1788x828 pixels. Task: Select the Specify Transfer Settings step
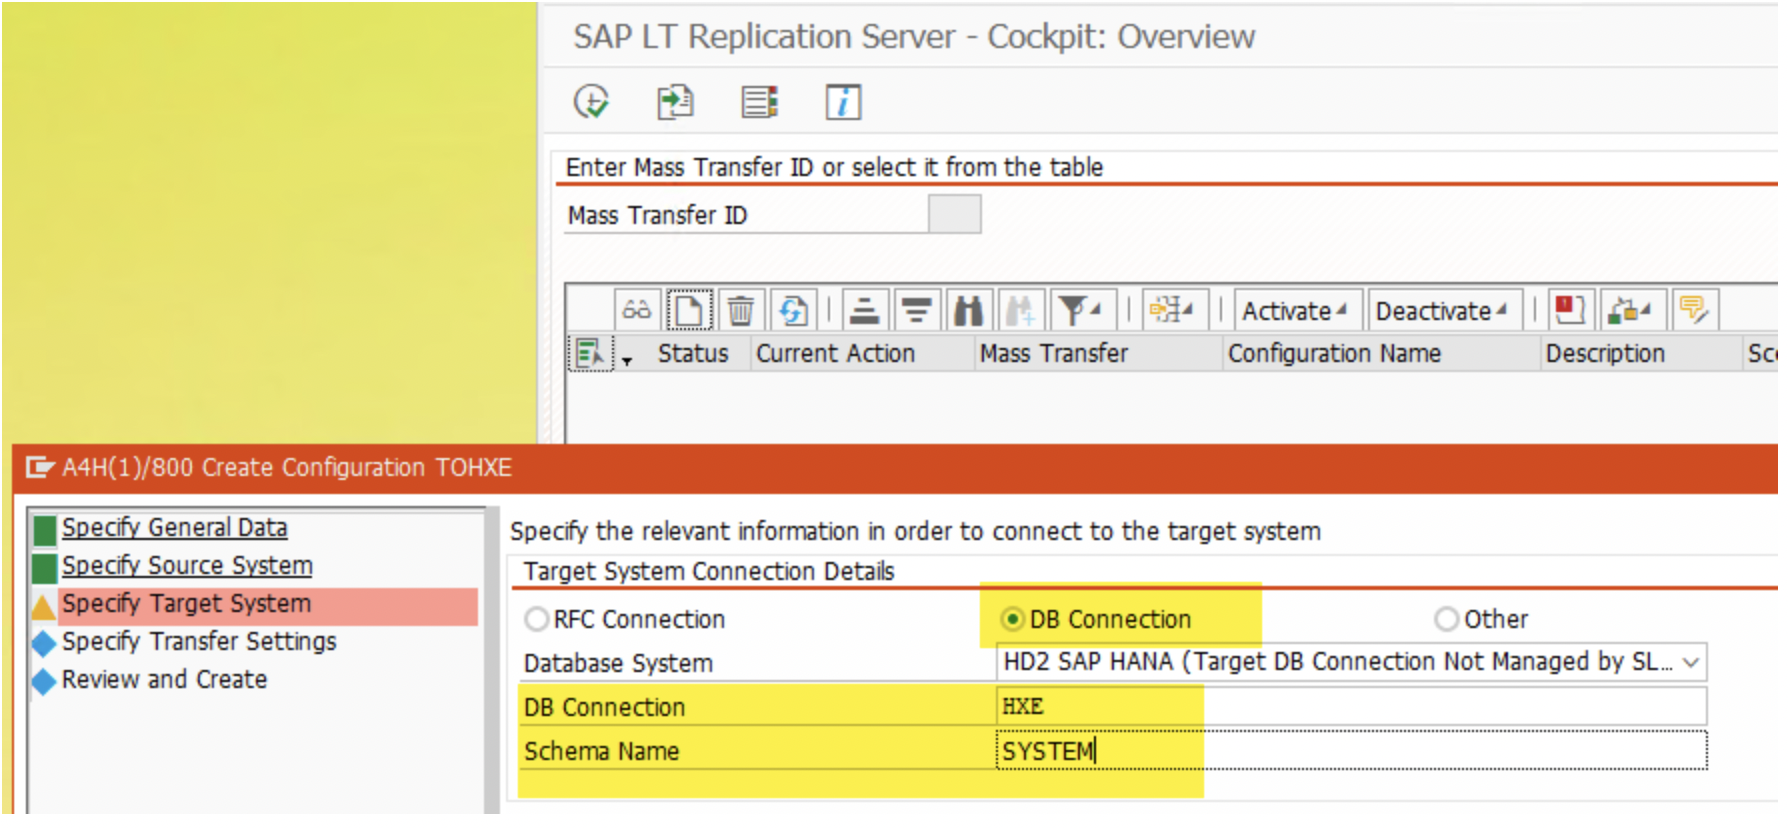[x=199, y=641]
